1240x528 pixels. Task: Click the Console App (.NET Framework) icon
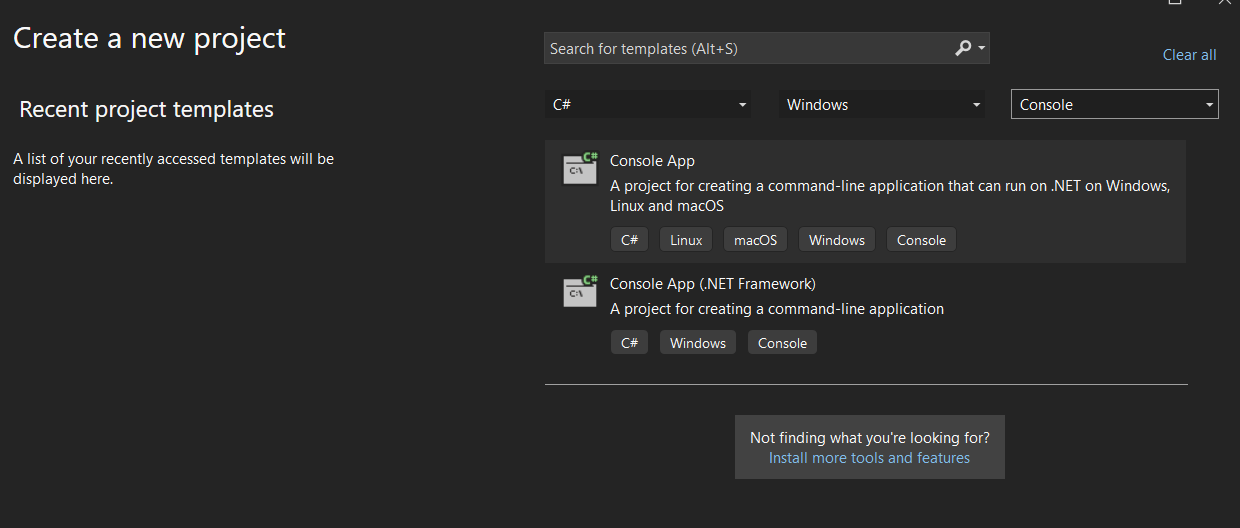(580, 291)
